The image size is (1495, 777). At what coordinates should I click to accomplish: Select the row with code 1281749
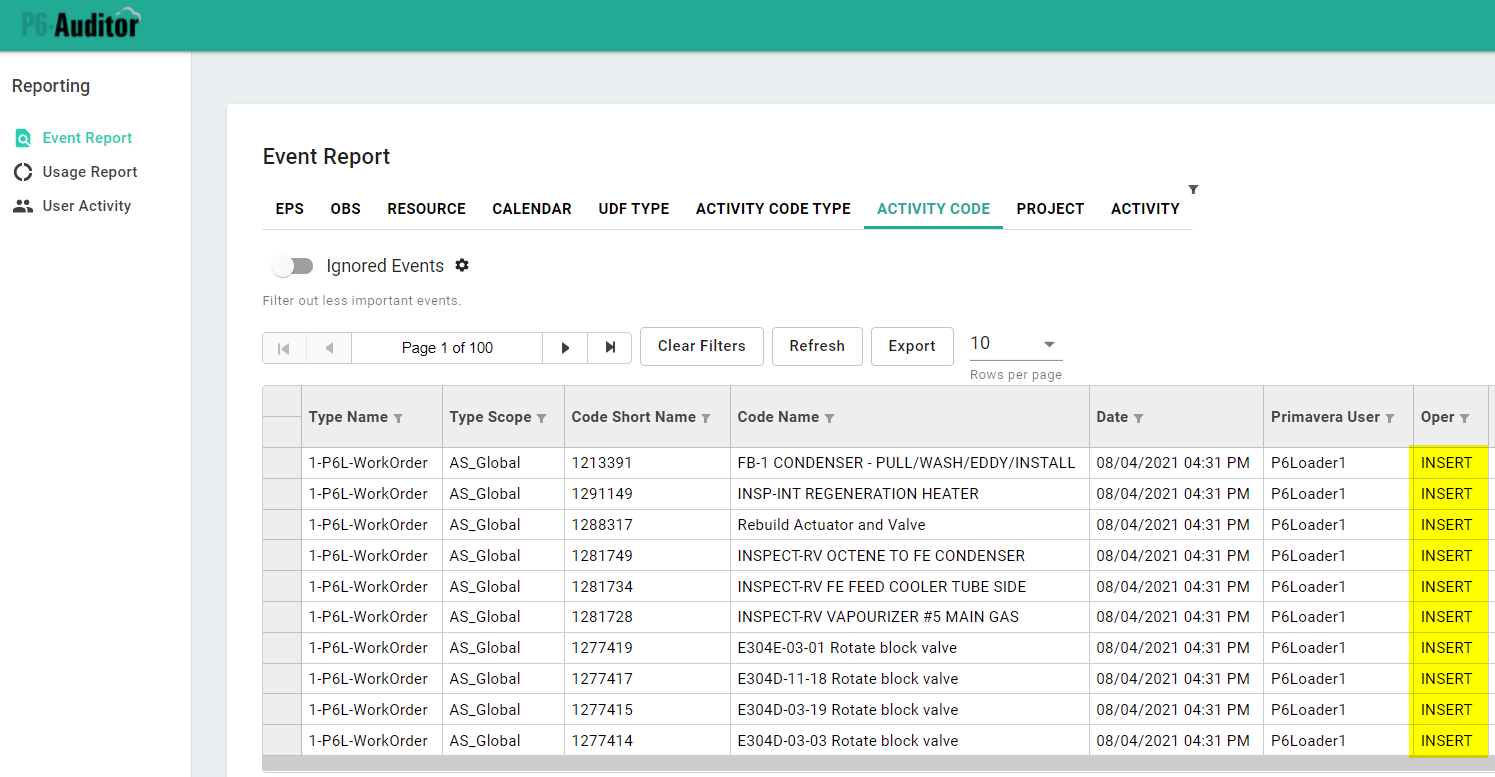(x=601, y=556)
